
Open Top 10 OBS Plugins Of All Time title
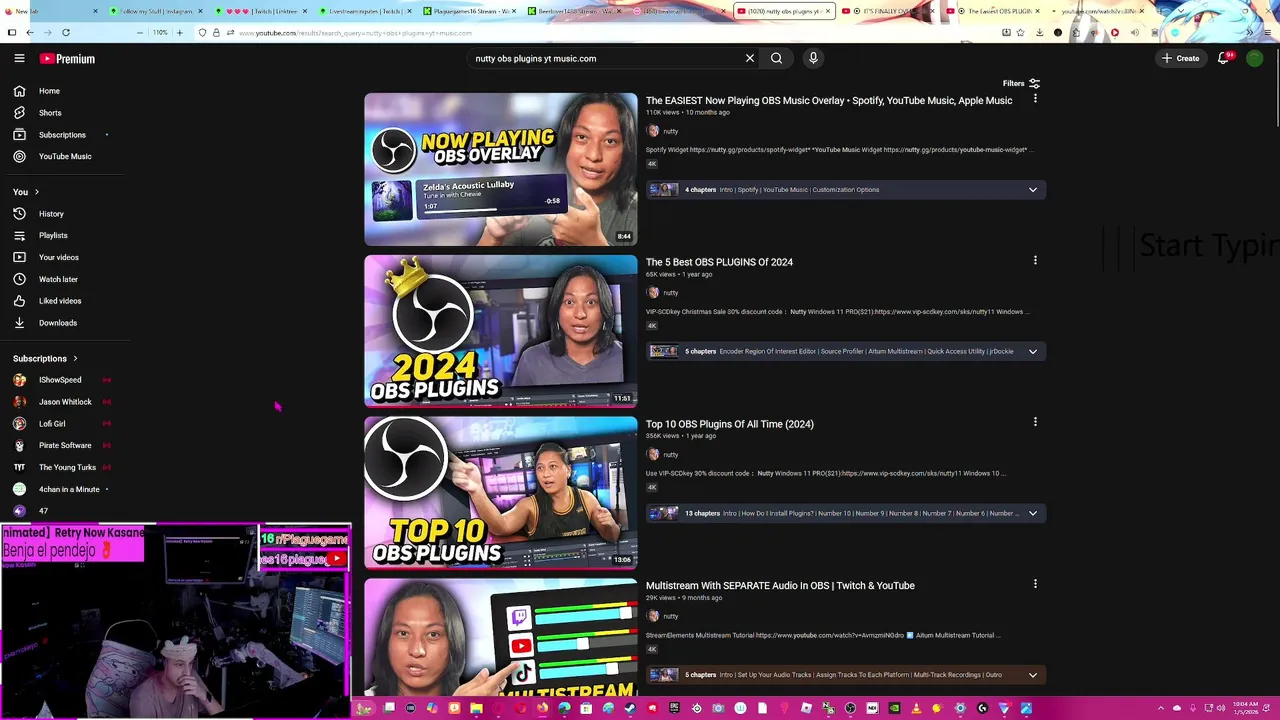point(730,424)
